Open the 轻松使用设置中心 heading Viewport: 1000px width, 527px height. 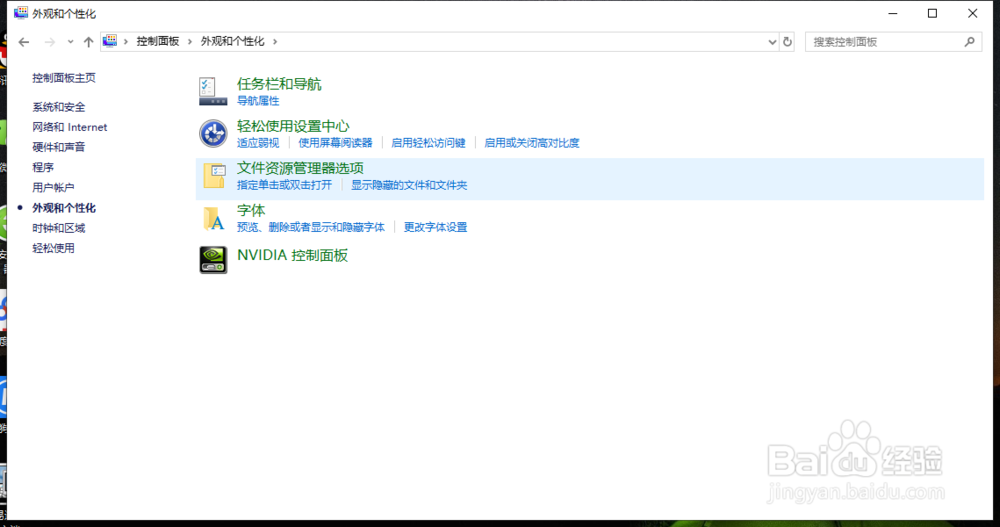coord(293,126)
